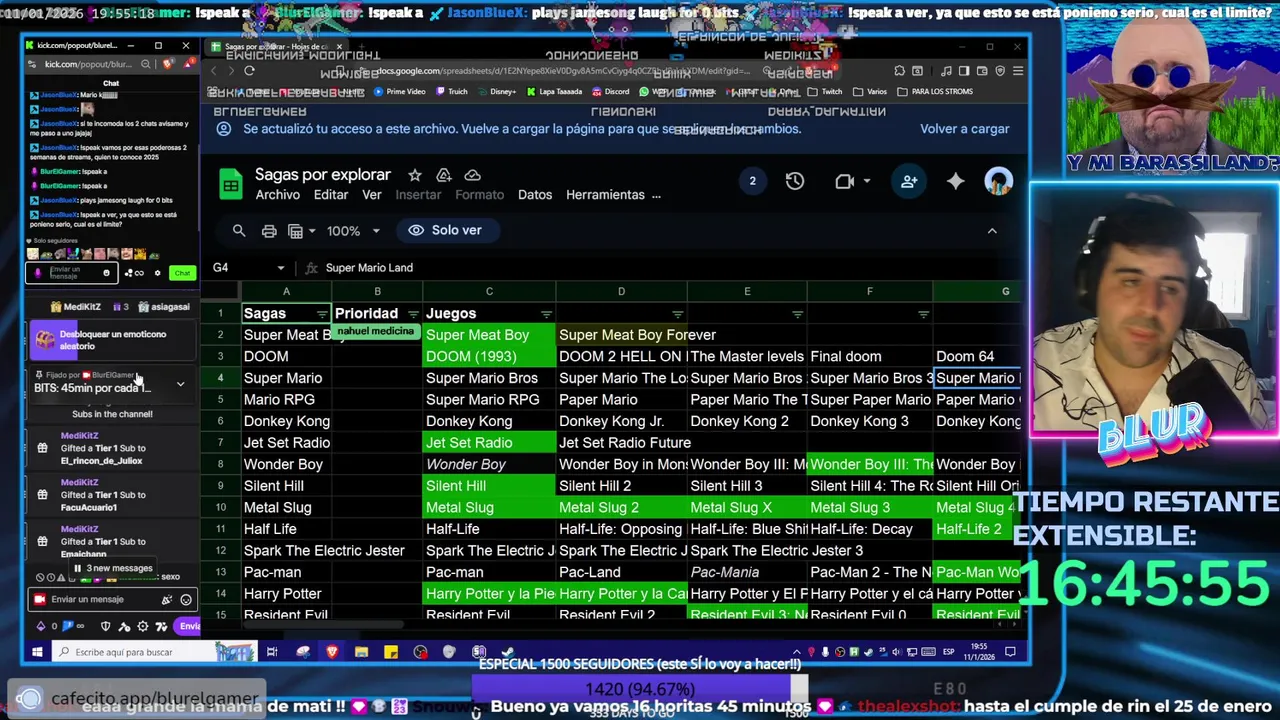Open the Ver menu
The height and width of the screenshot is (720, 1280).
(372, 195)
